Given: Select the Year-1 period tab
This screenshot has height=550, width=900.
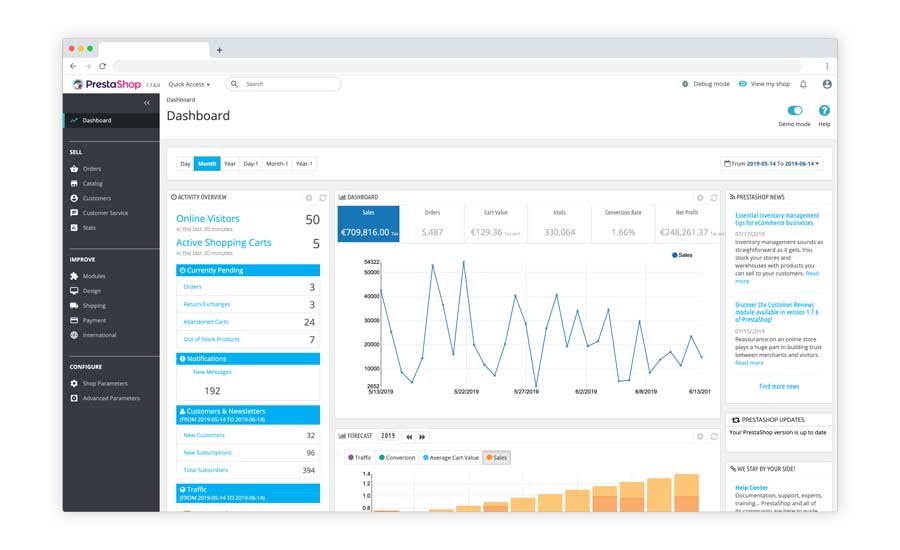Looking at the screenshot, I should (x=304, y=164).
